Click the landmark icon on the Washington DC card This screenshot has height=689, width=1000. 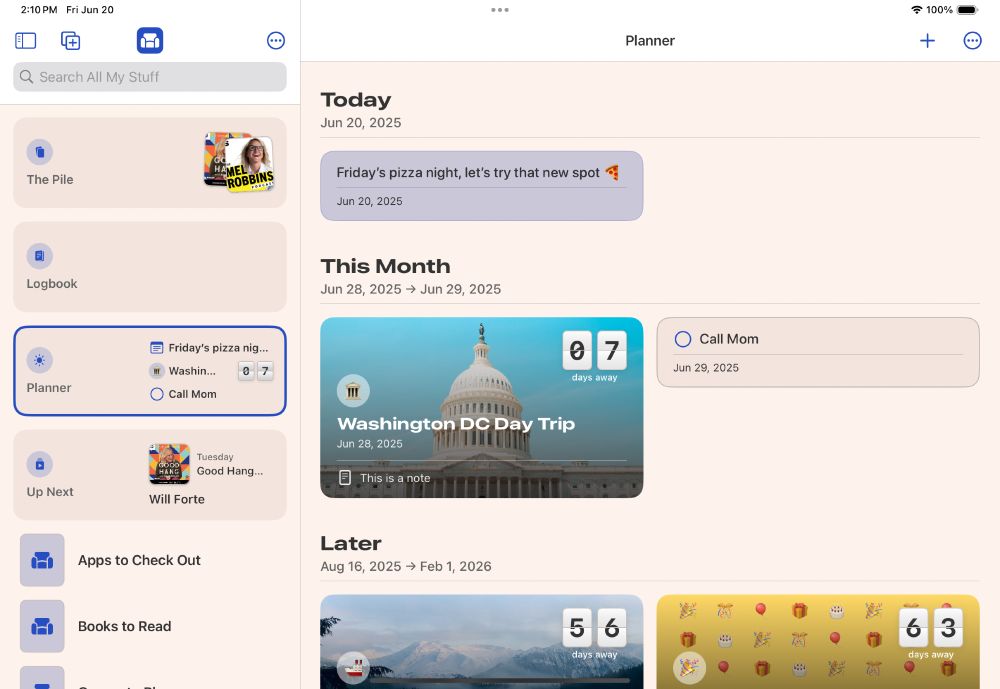click(x=353, y=390)
